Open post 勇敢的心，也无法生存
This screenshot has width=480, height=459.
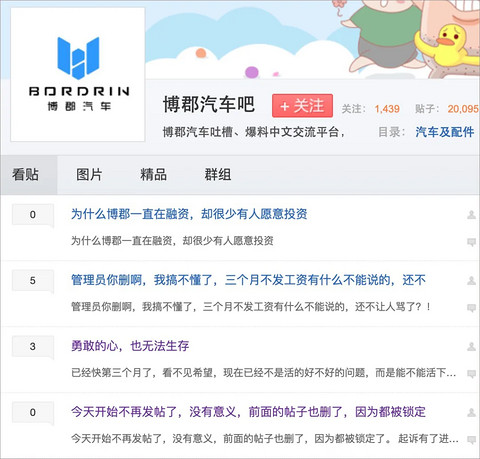pos(130,346)
